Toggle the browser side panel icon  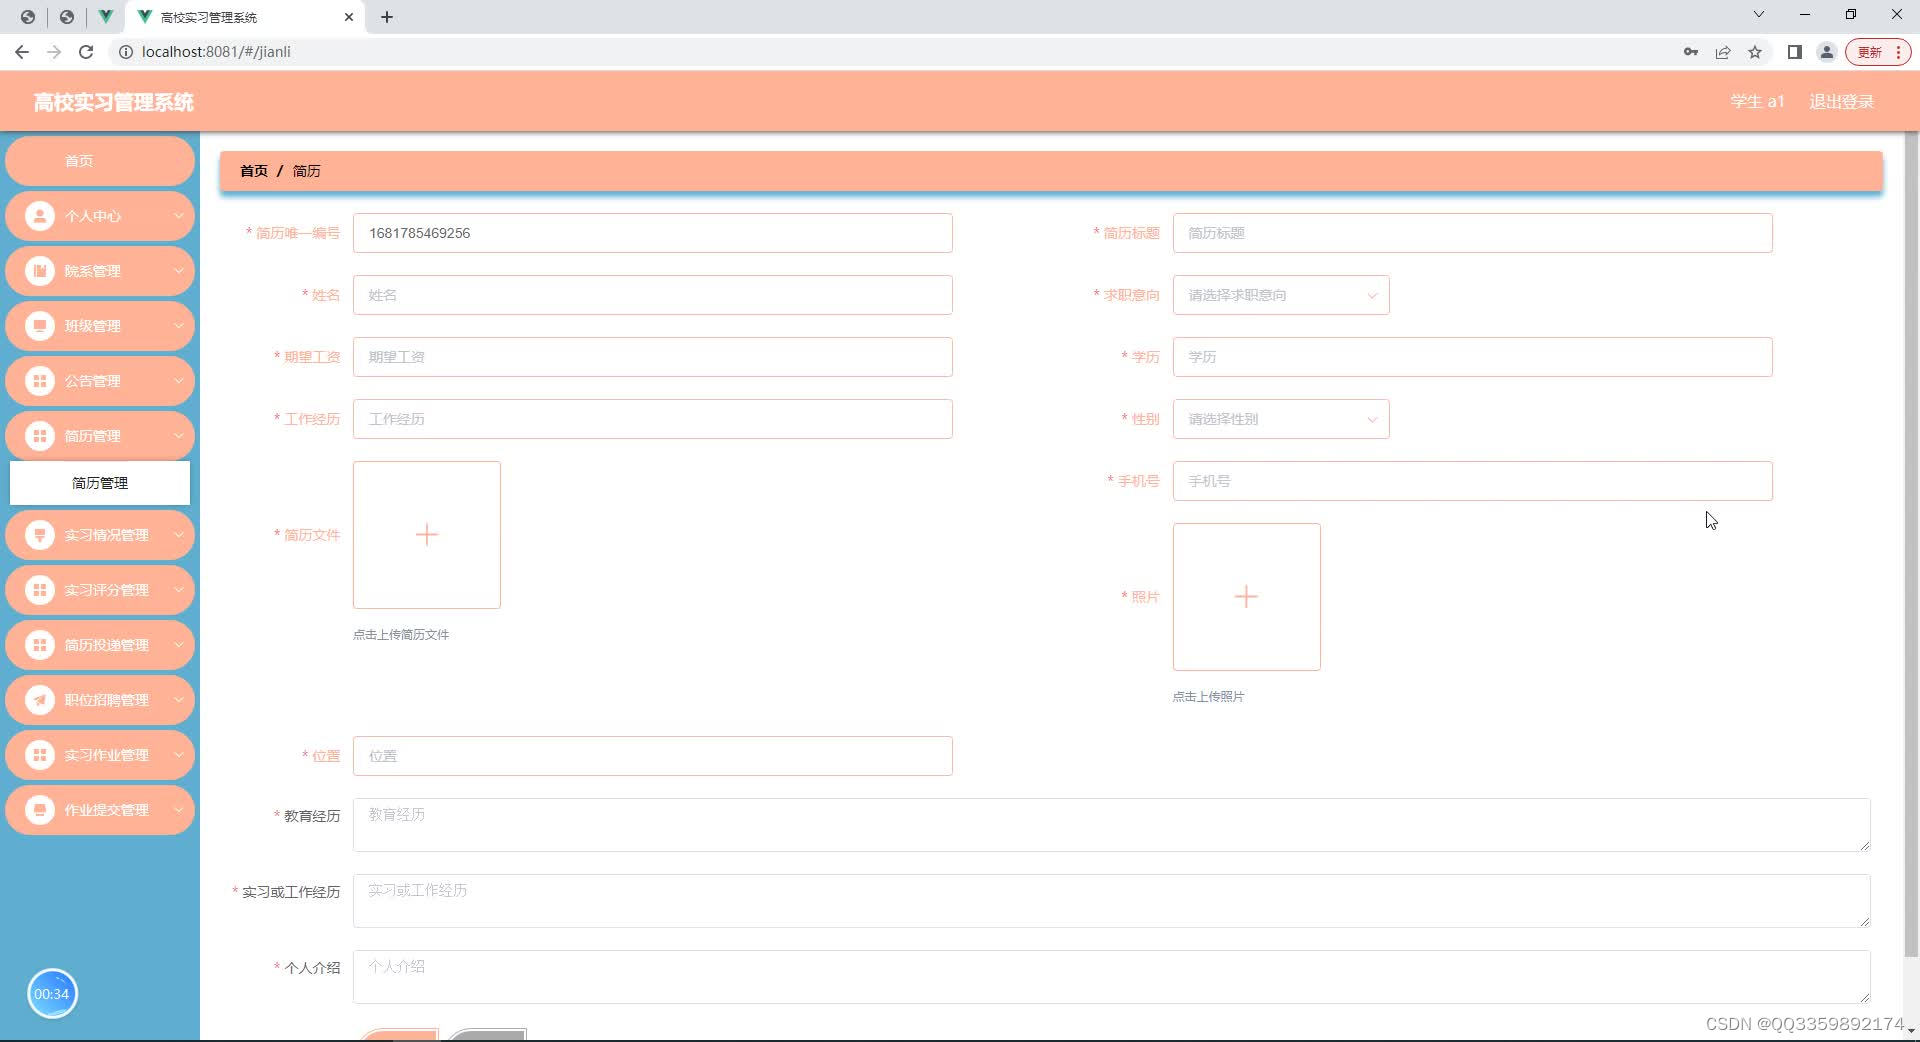(x=1795, y=52)
